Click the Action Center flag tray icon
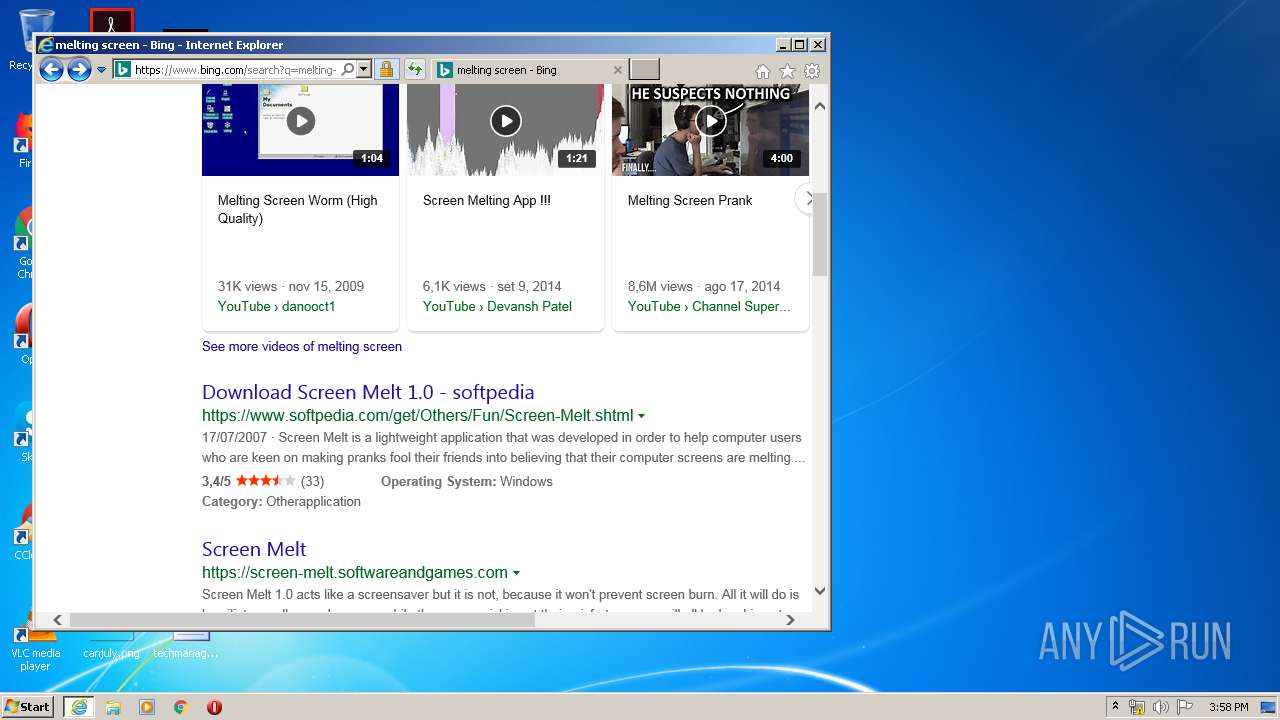 1184,707
